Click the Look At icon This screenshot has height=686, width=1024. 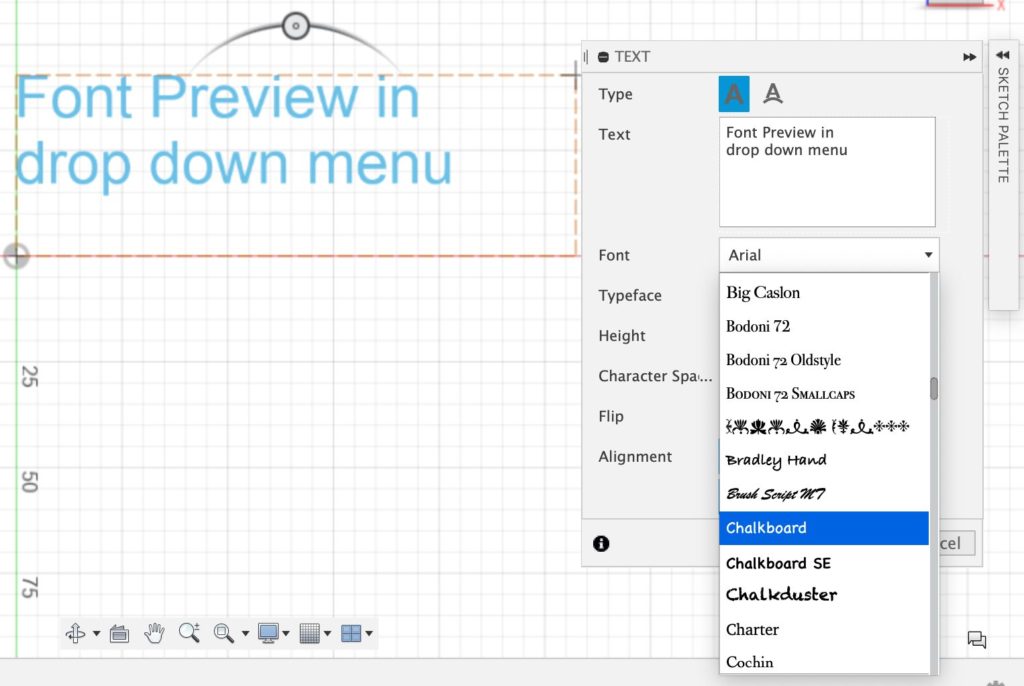(x=119, y=633)
